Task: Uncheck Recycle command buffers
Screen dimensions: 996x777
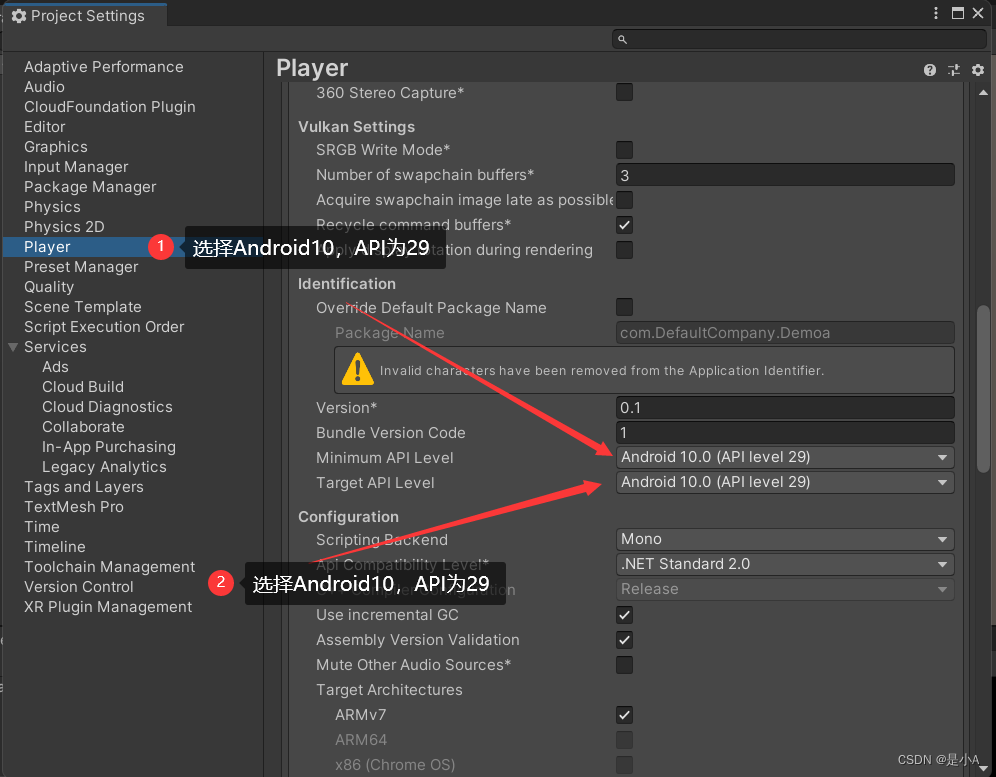Action: point(624,225)
